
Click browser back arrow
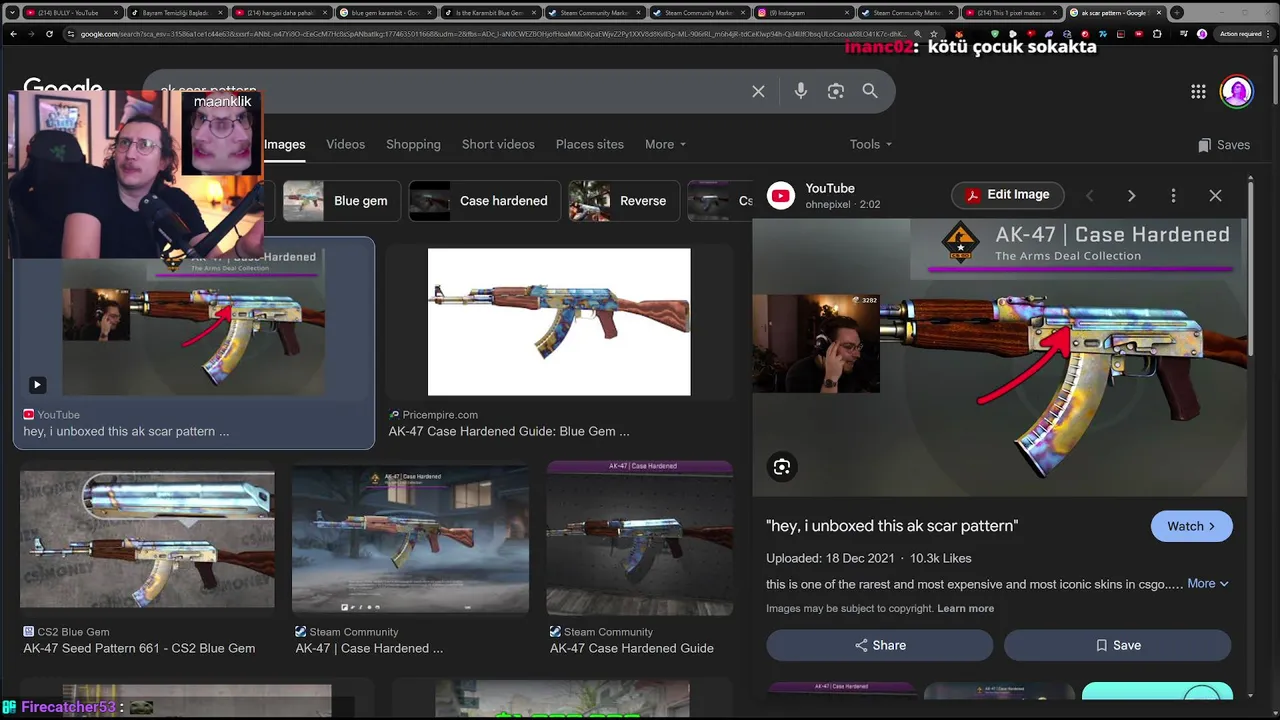pyautogui.click(x=13, y=34)
